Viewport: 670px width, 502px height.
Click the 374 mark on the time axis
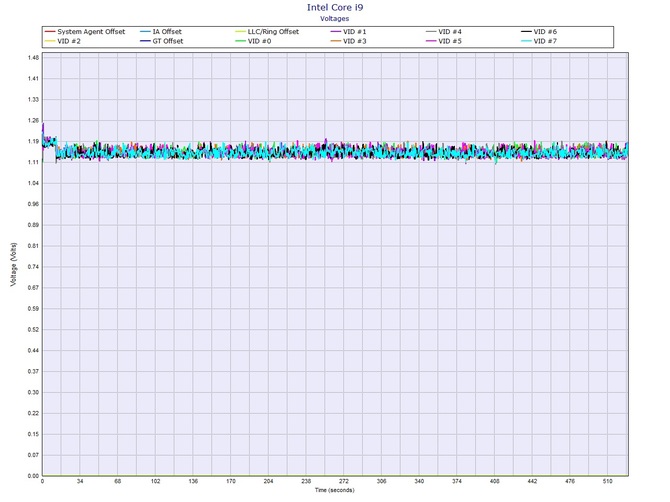[457, 481]
